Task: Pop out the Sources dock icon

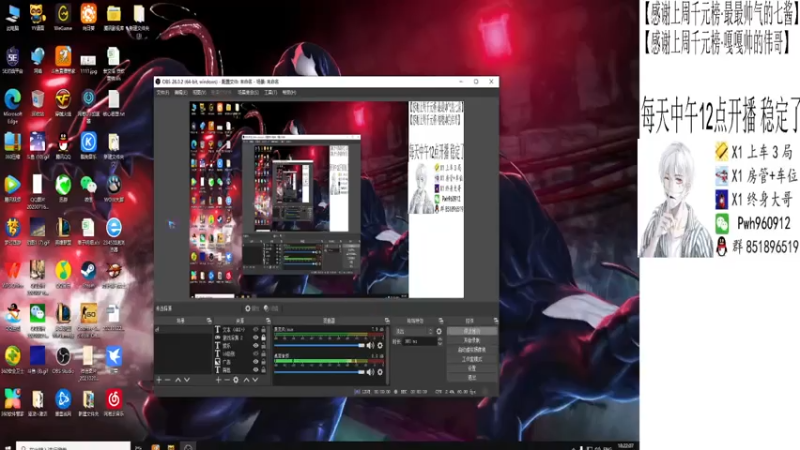Action: pos(268,321)
